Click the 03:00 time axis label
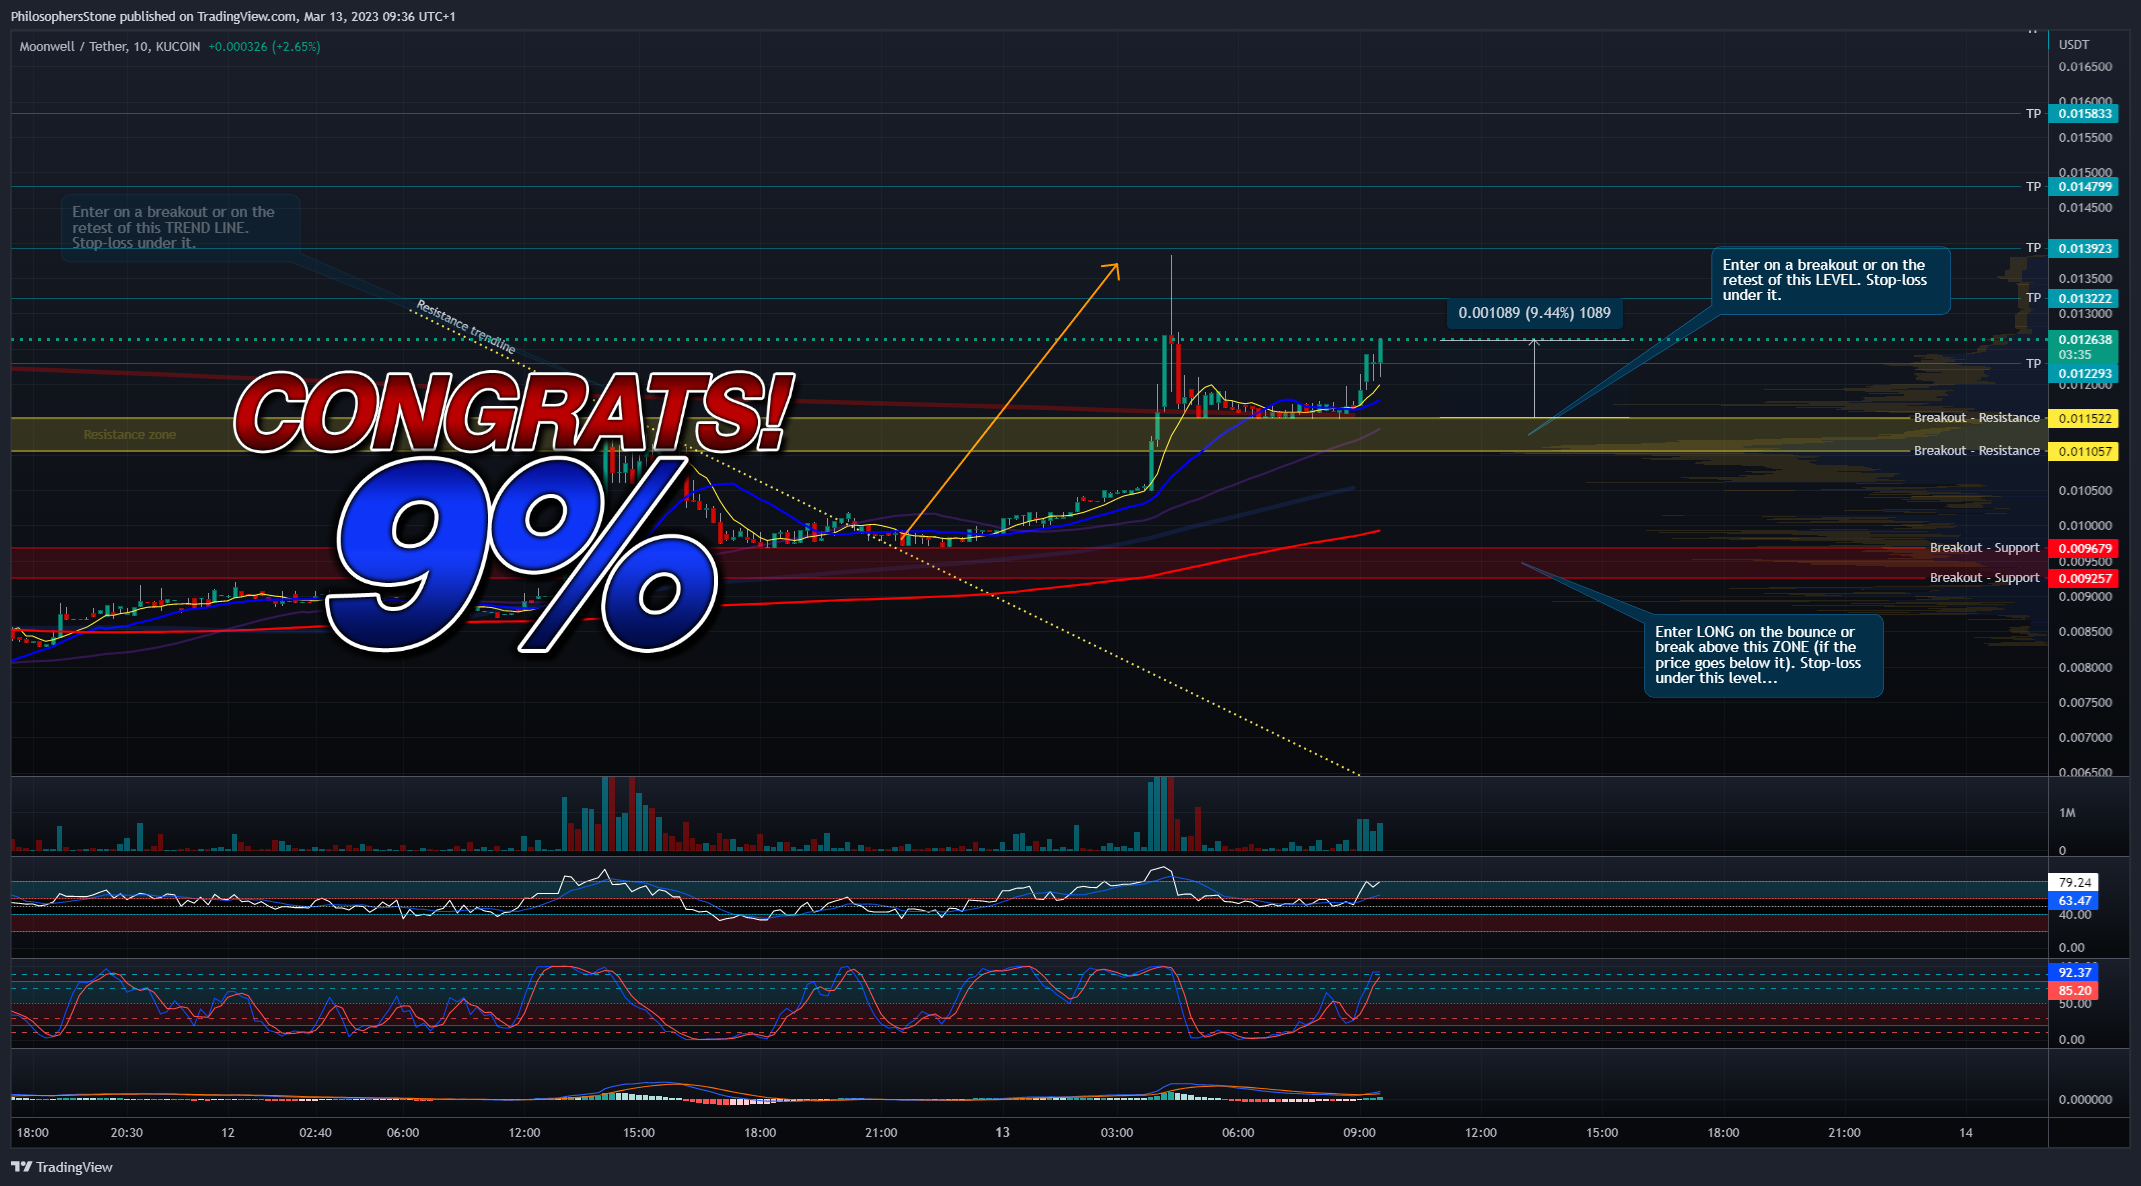This screenshot has width=2141, height=1186. pos(1117,1133)
